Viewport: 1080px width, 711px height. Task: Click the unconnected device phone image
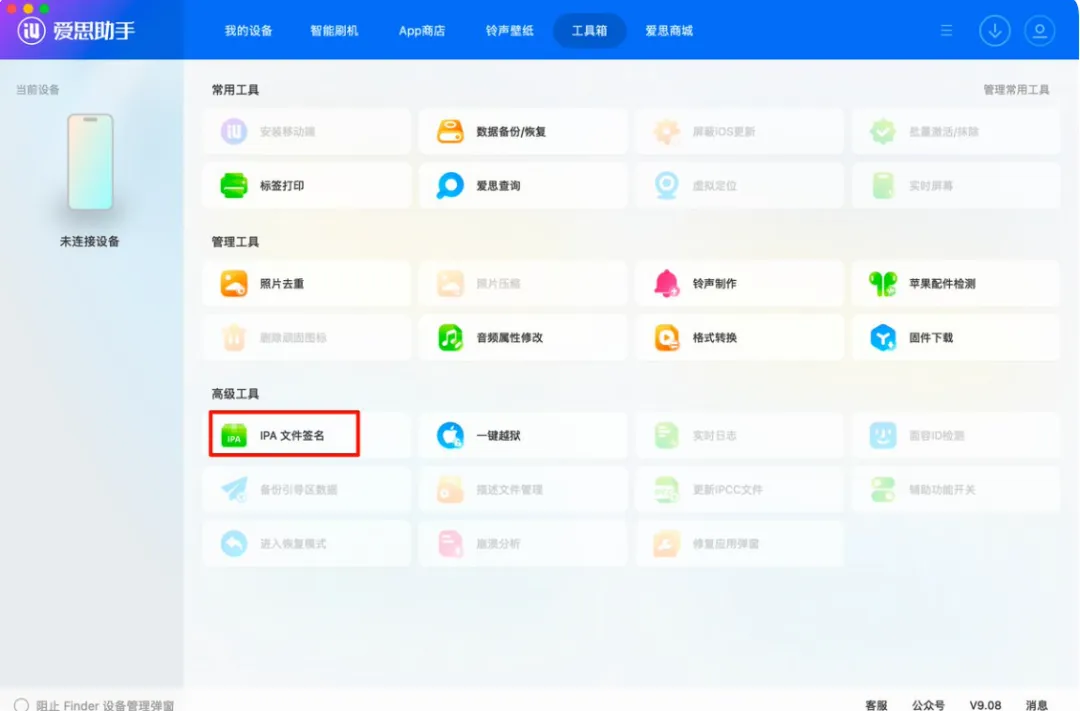(x=90, y=162)
